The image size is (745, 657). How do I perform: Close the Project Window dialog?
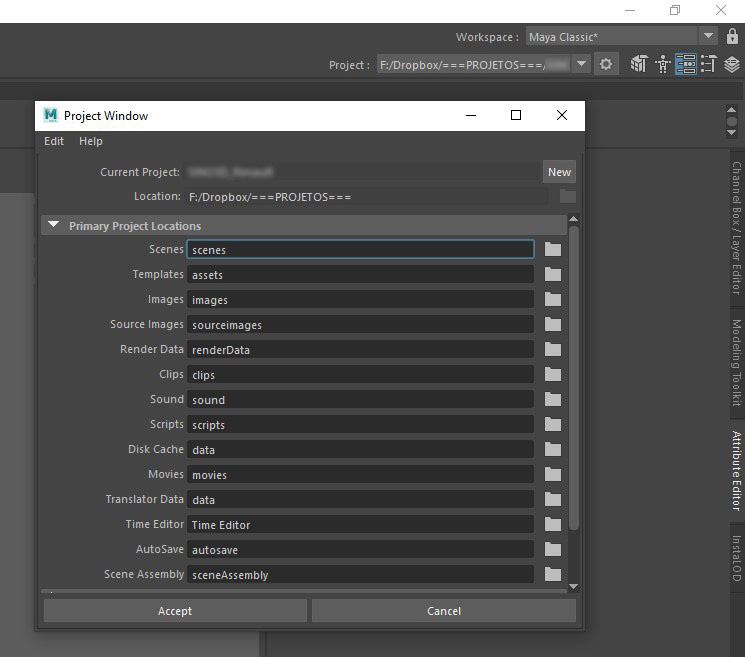pyautogui.click(x=562, y=115)
